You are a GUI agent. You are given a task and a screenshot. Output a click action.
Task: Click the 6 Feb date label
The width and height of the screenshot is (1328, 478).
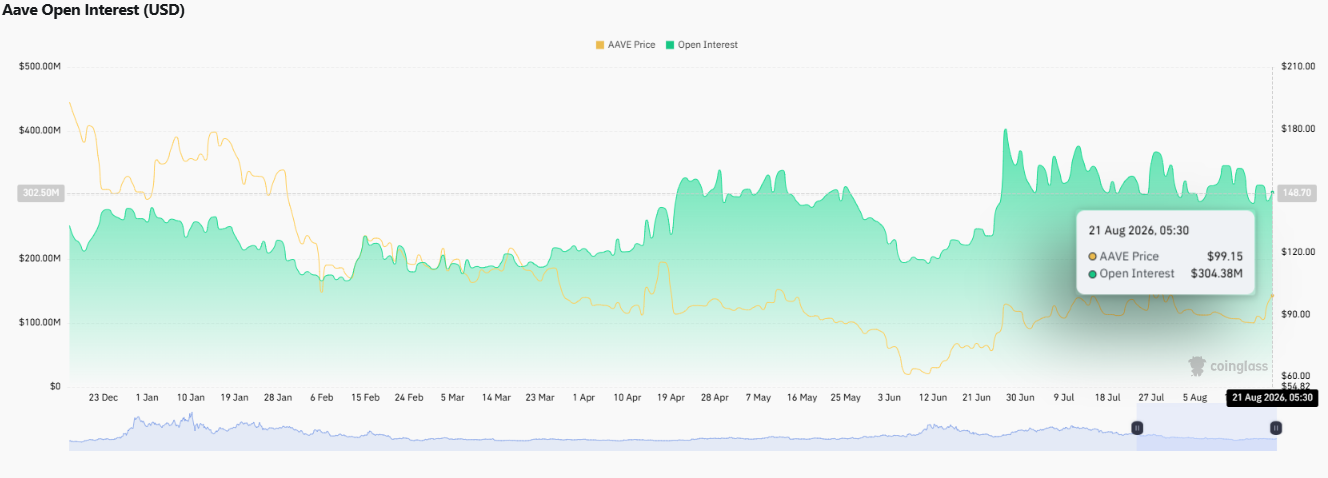click(321, 397)
